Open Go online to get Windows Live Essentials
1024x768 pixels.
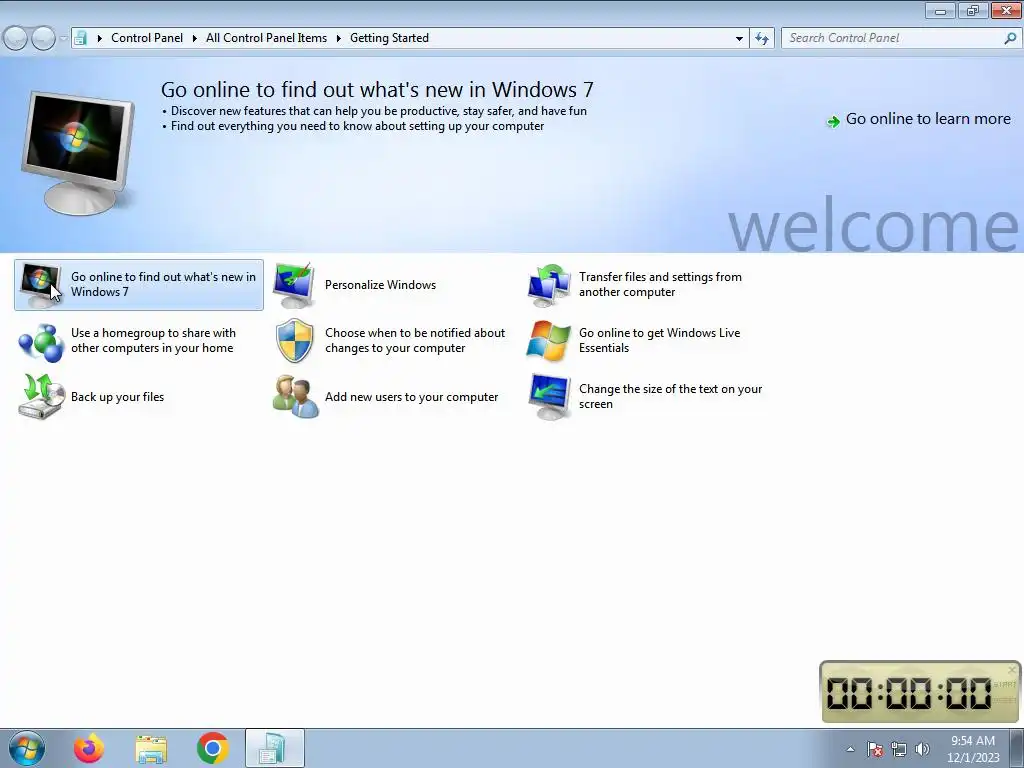pos(660,340)
